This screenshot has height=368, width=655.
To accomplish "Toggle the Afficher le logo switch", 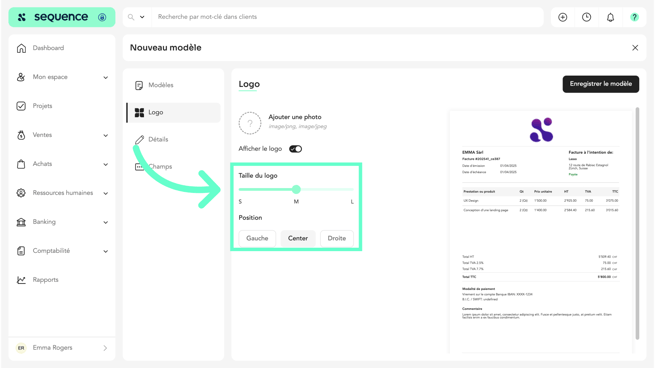I will [x=295, y=149].
